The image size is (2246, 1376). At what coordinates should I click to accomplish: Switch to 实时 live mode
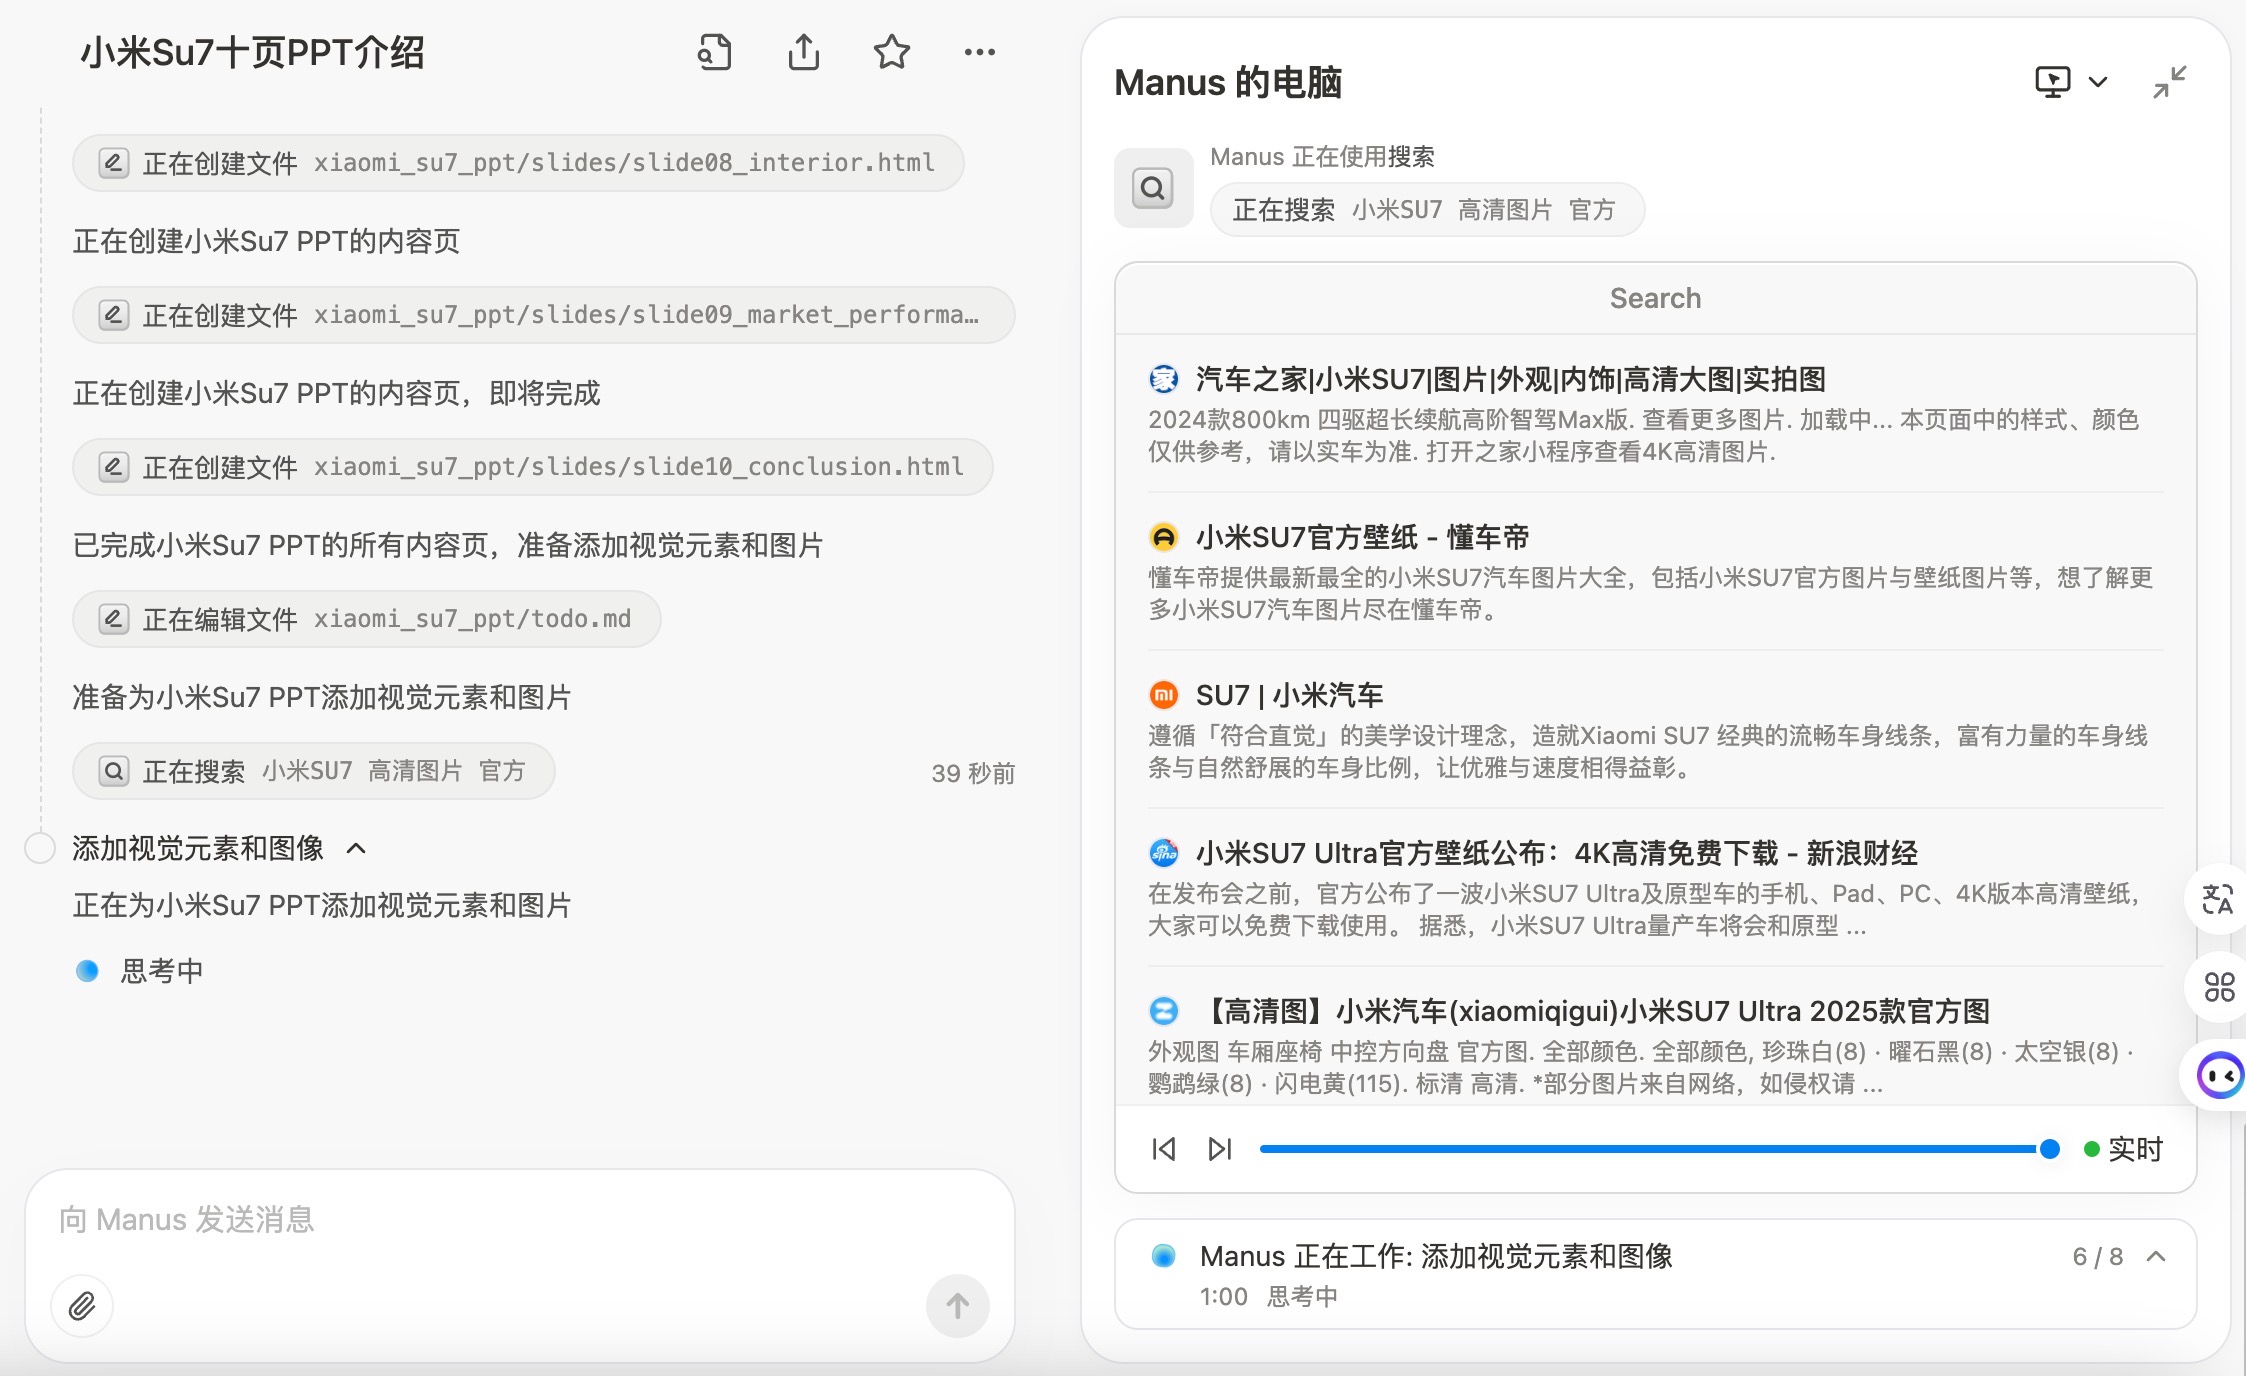click(2123, 1149)
